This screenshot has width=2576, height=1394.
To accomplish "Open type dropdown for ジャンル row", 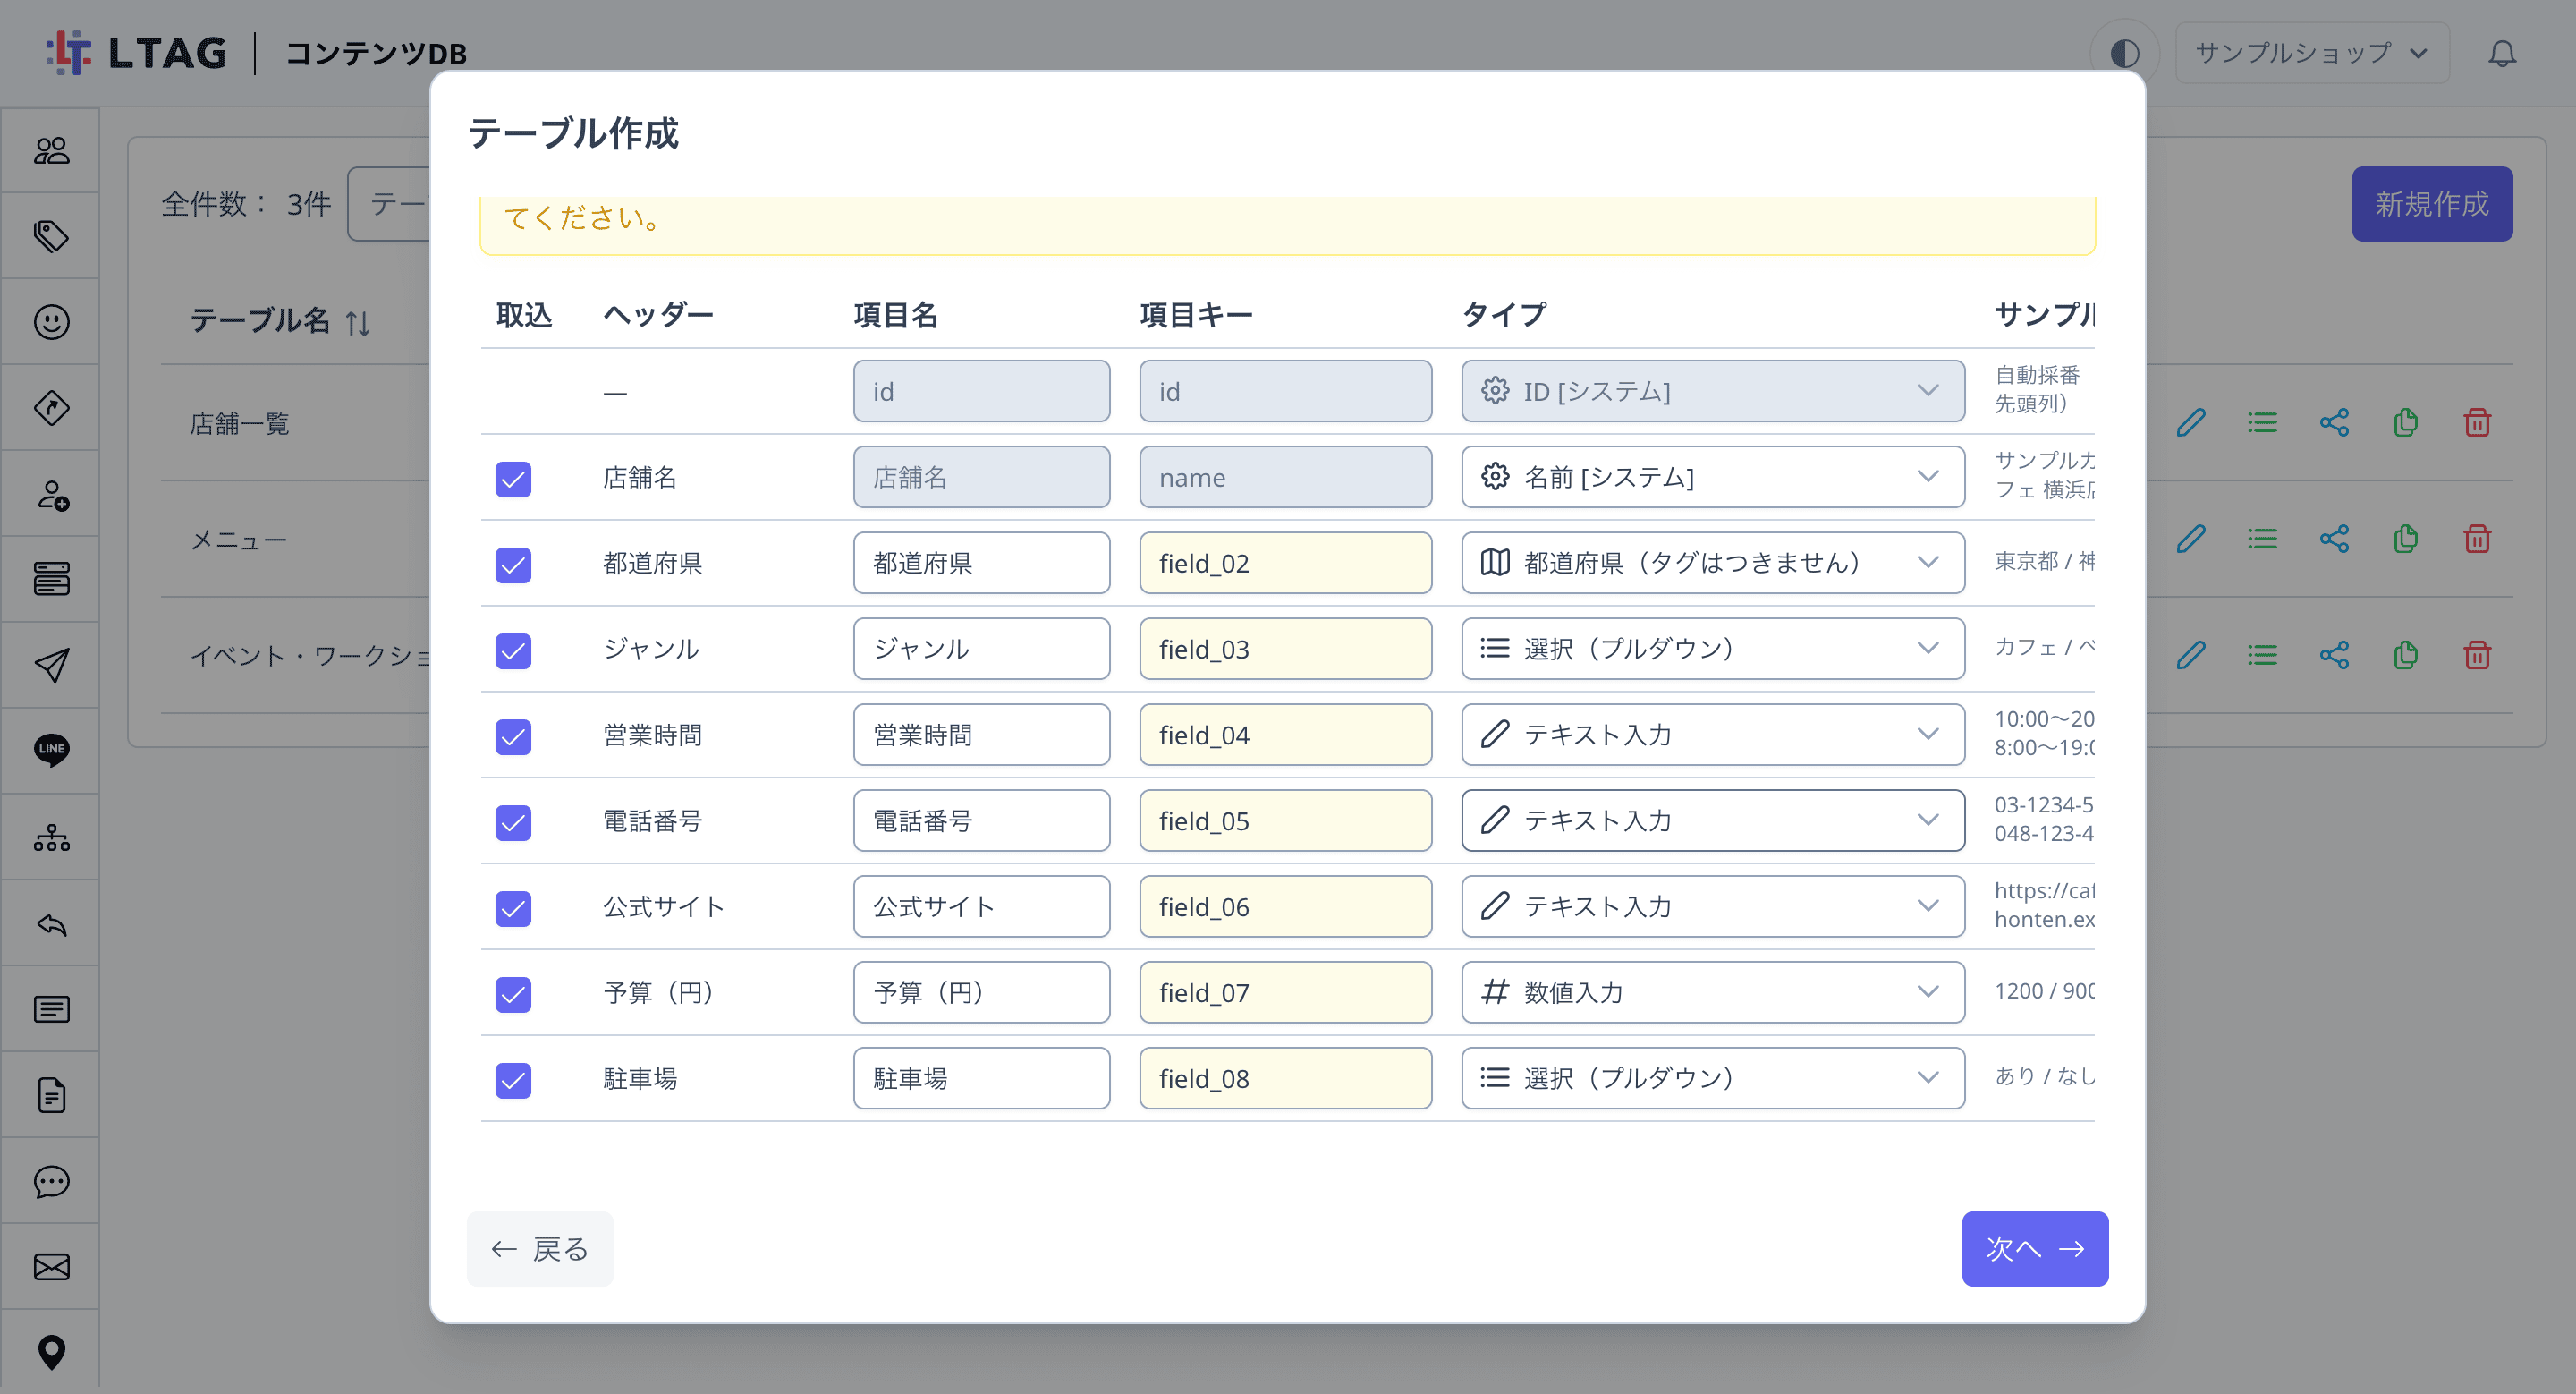I will (1712, 649).
